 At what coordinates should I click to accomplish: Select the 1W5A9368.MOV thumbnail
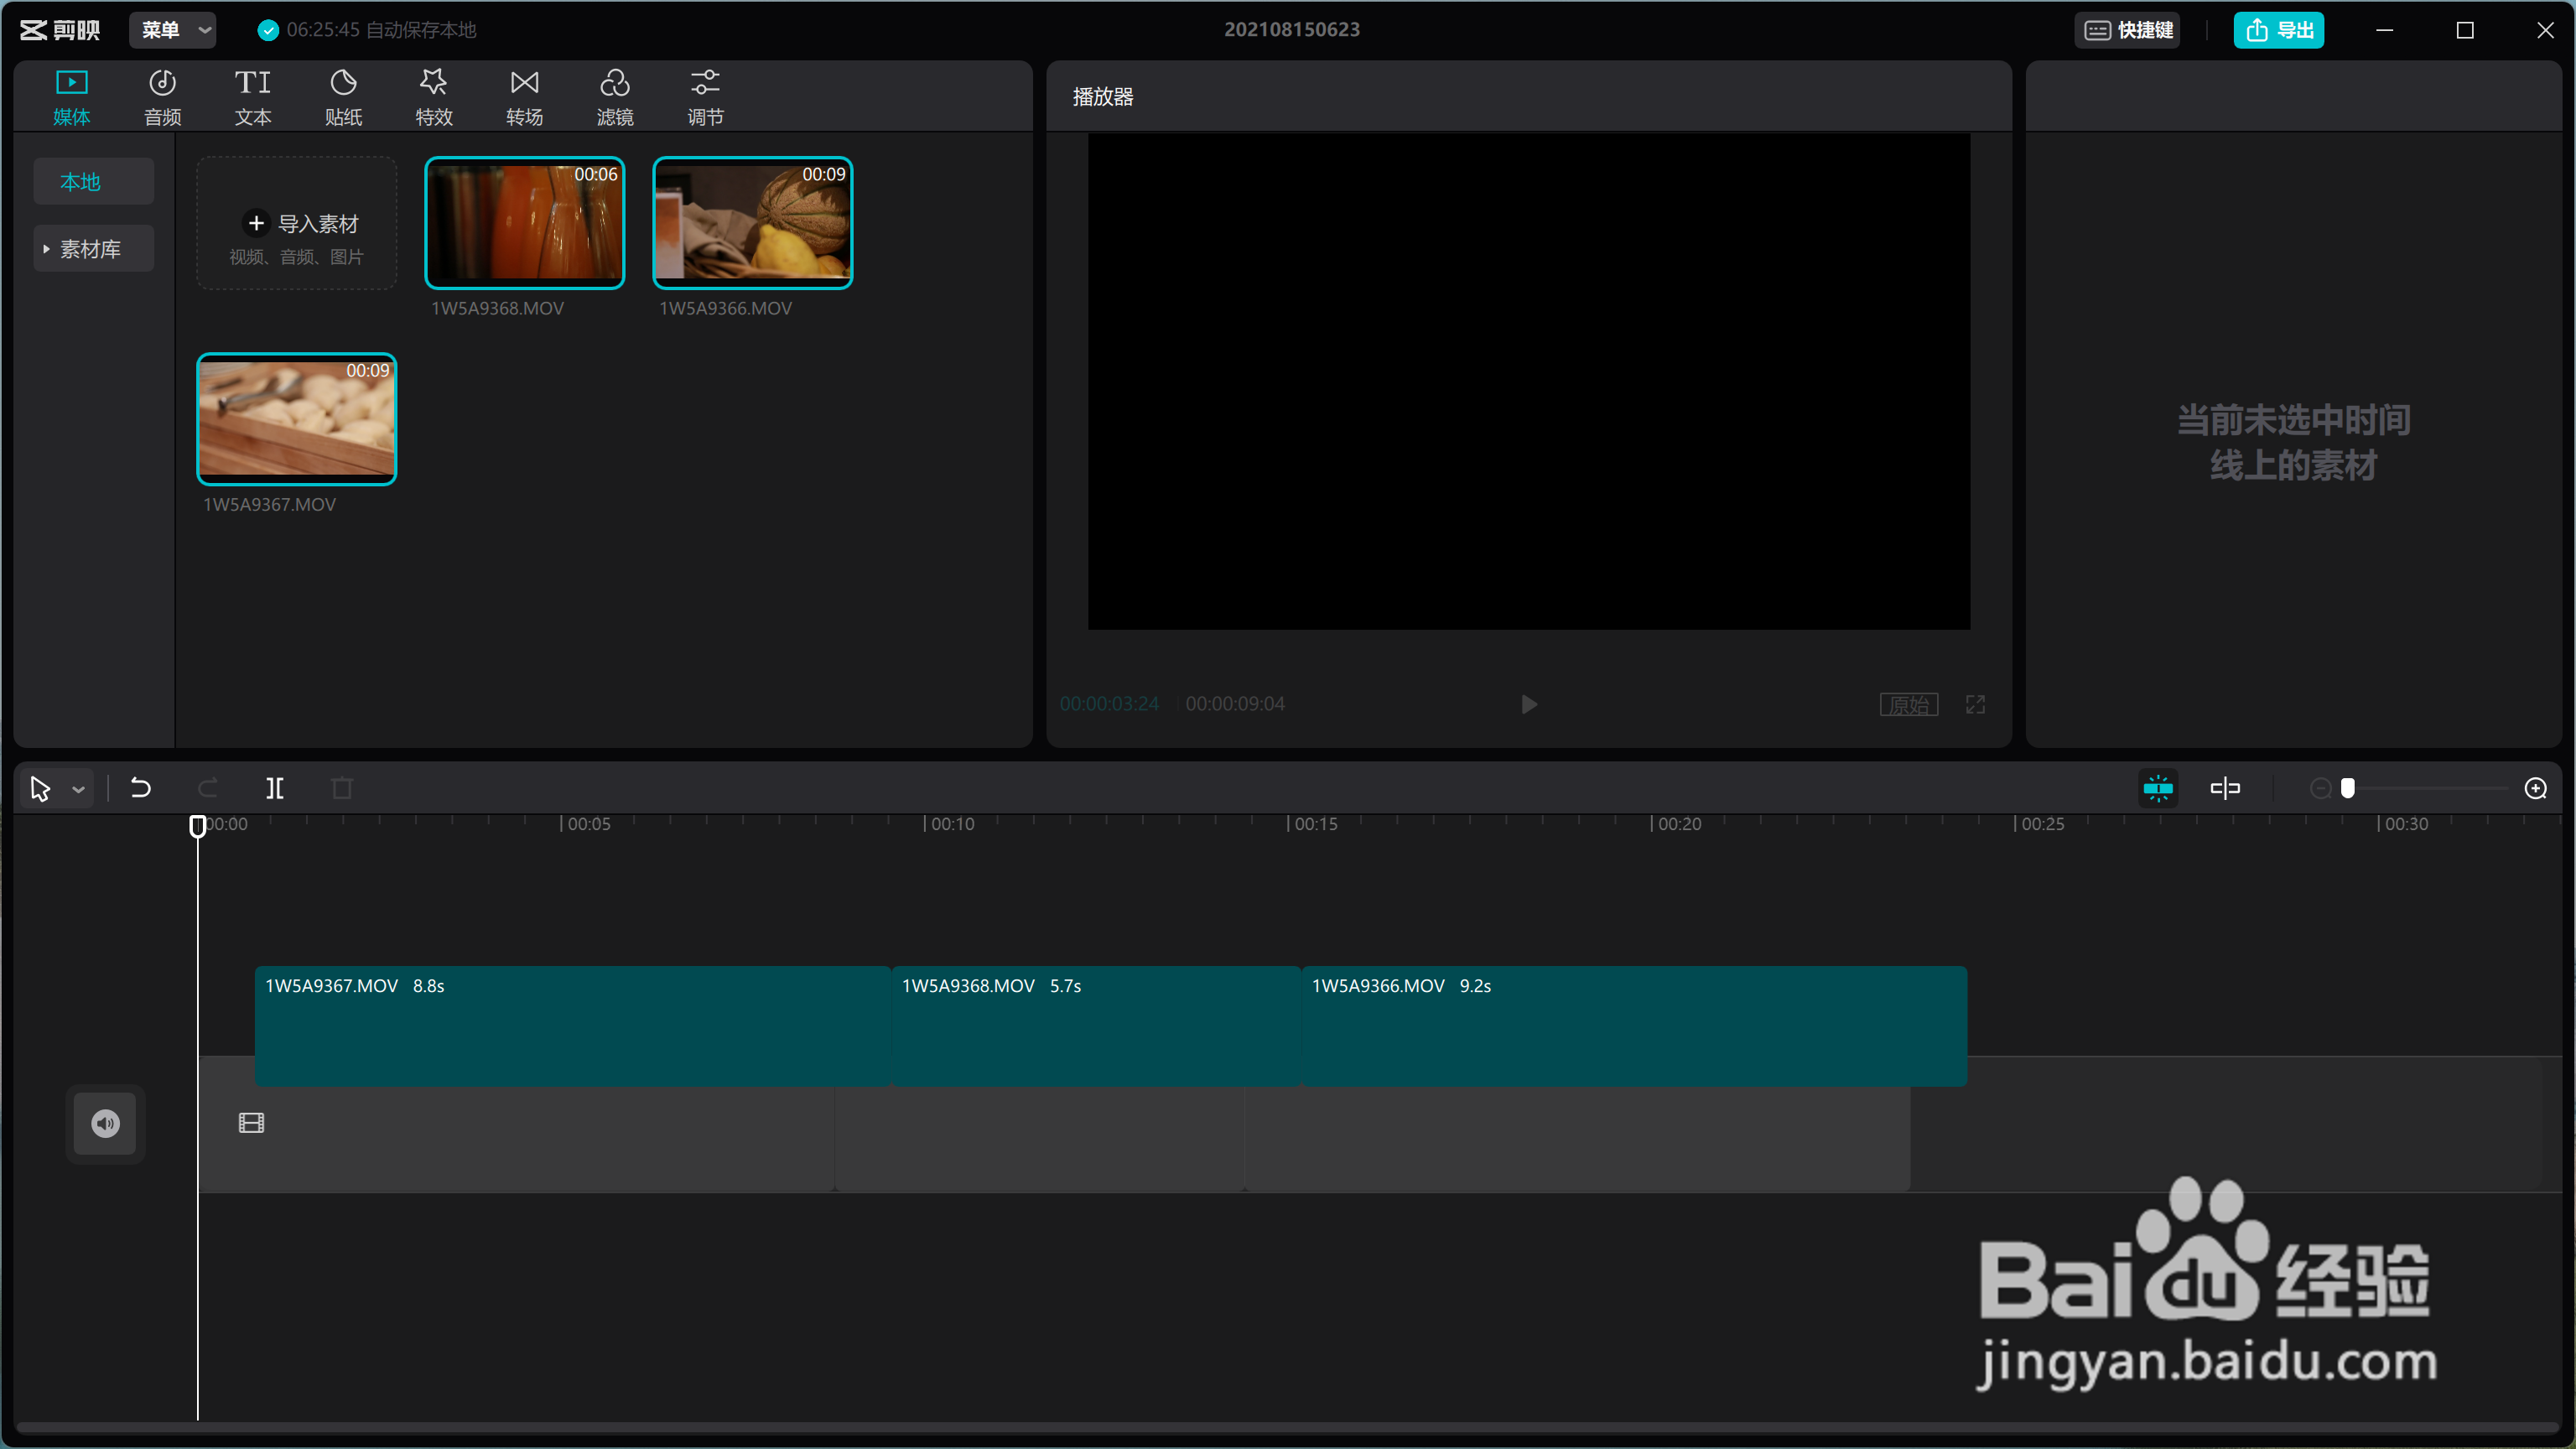point(525,223)
